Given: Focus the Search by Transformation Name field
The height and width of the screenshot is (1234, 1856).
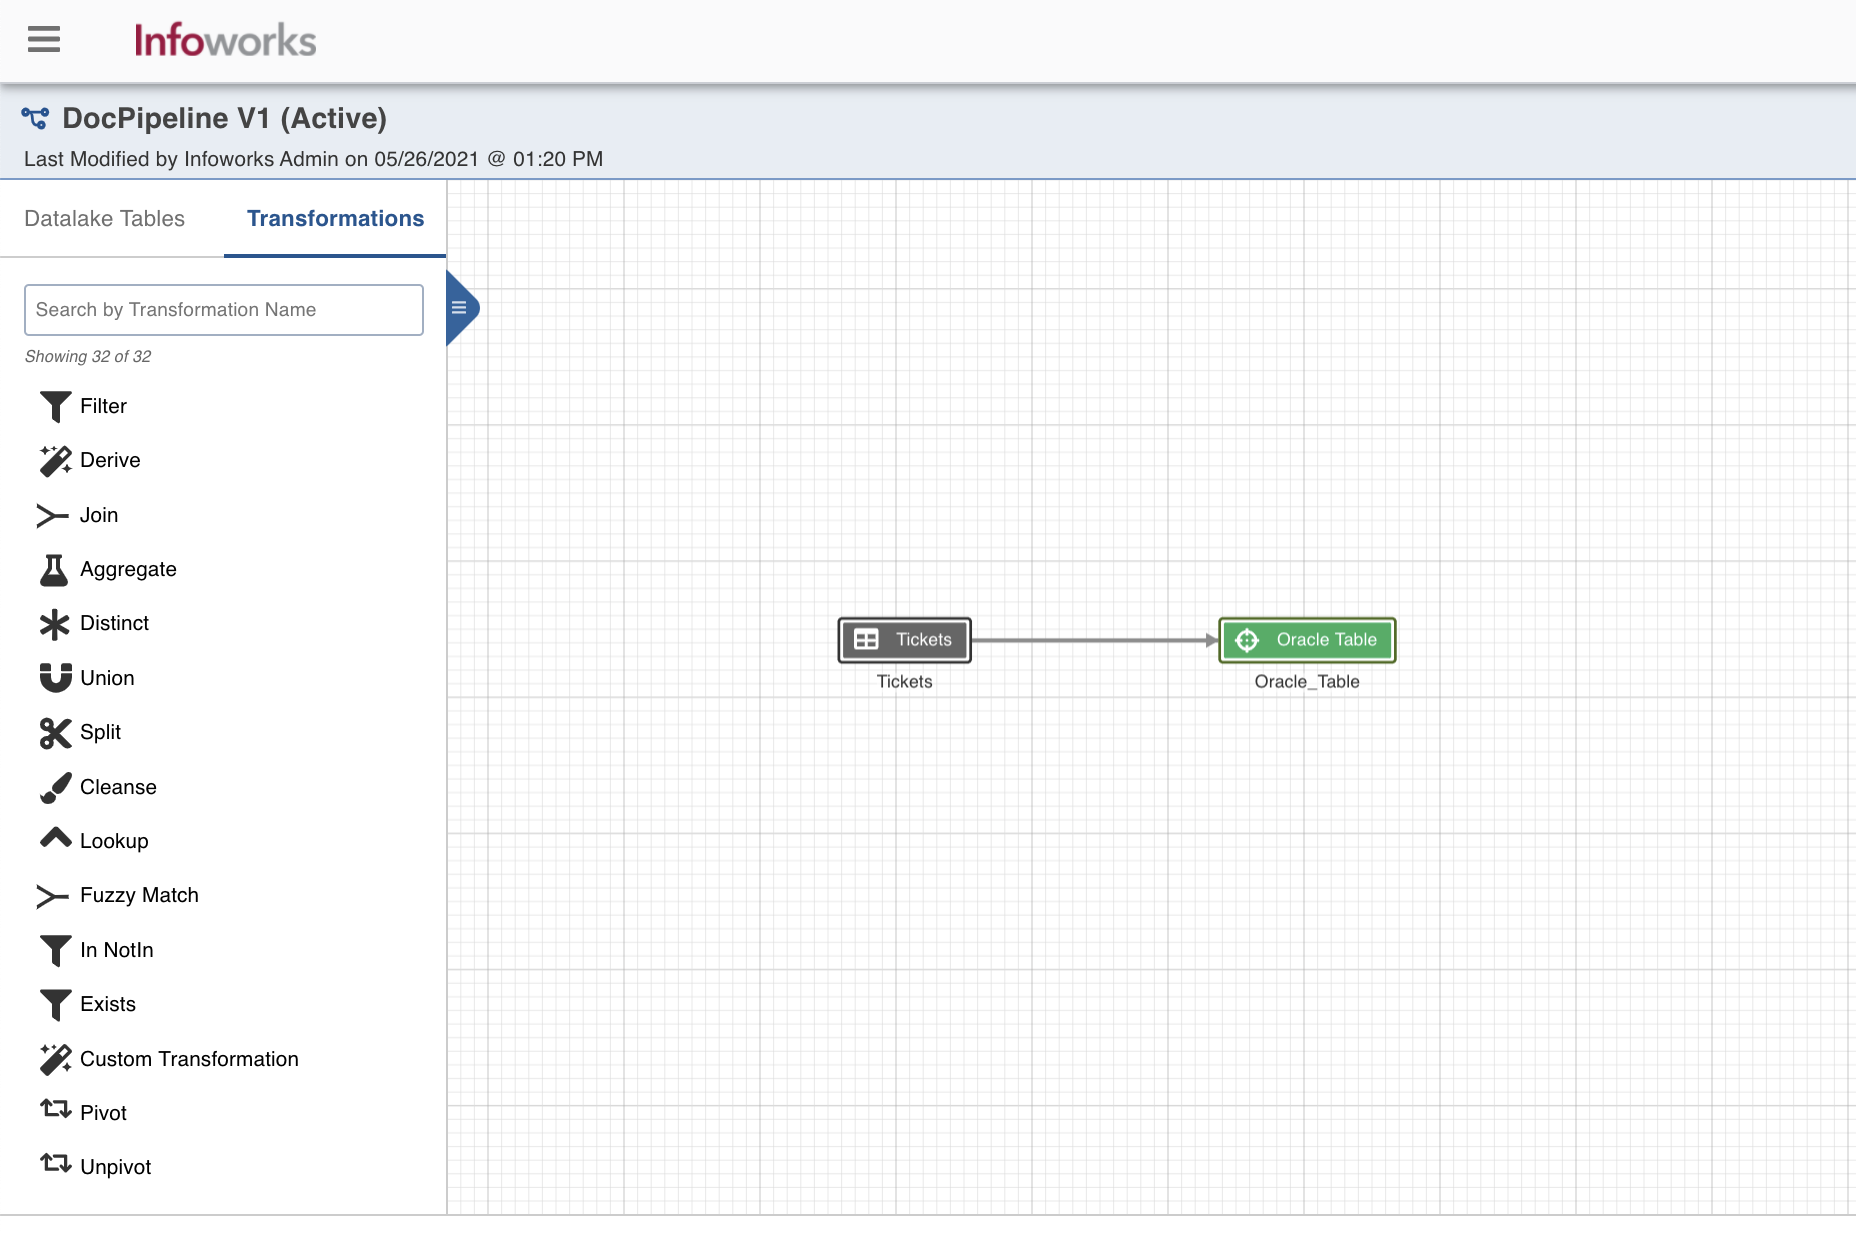Looking at the screenshot, I should tap(224, 310).
